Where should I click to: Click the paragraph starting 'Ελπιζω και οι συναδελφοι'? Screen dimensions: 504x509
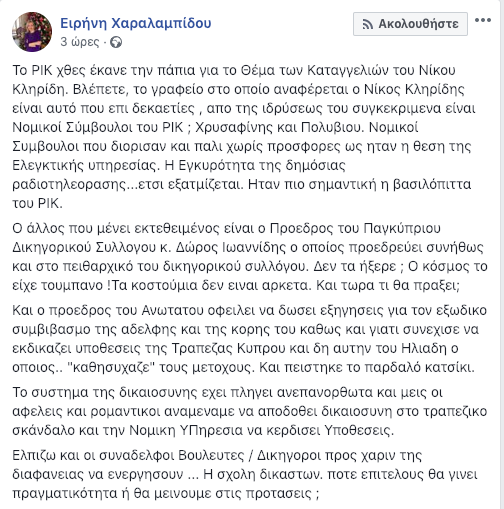click(x=245, y=474)
